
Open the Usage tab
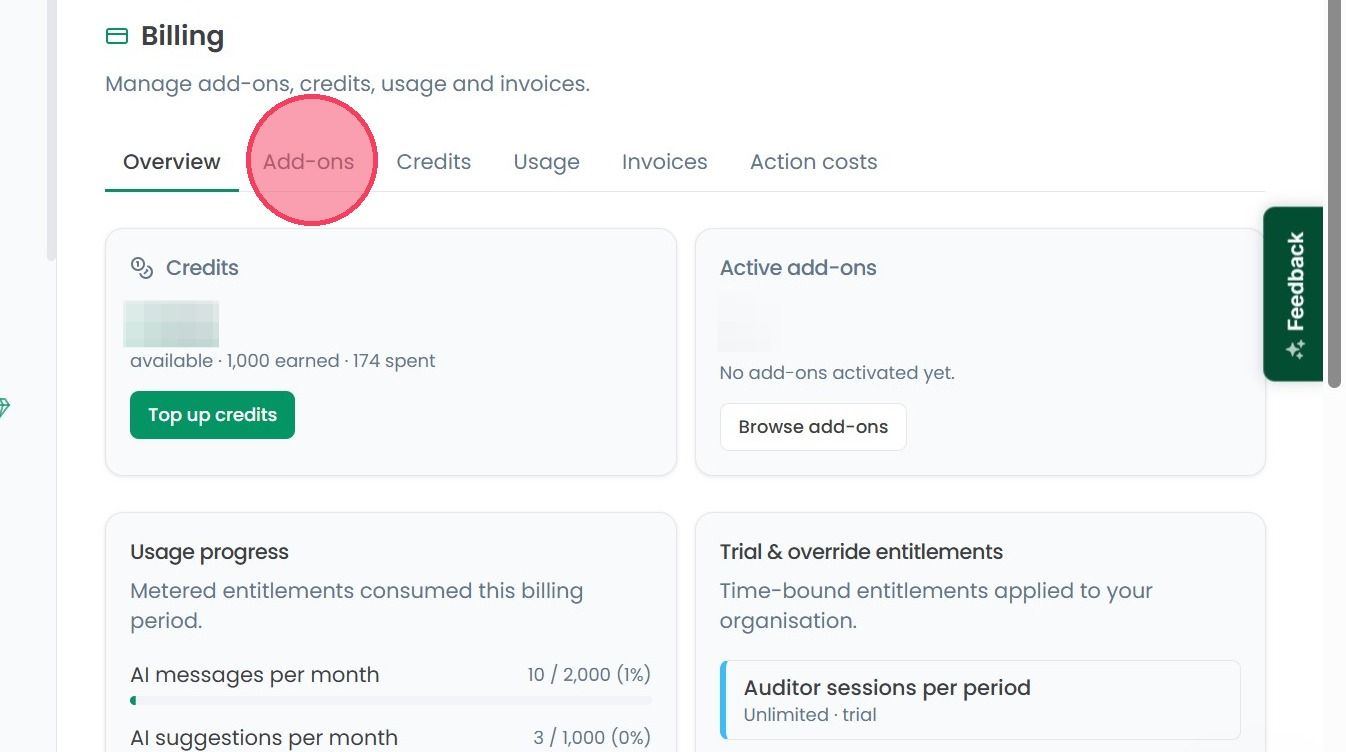point(547,162)
